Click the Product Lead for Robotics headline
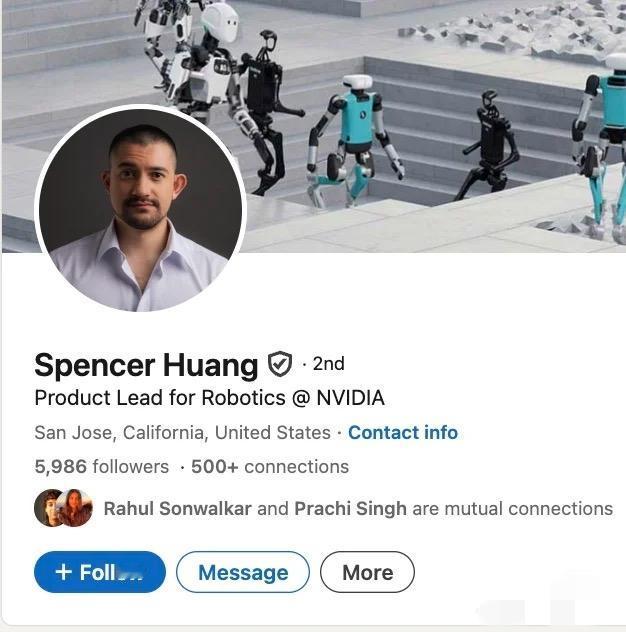 (x=210, y=398)
